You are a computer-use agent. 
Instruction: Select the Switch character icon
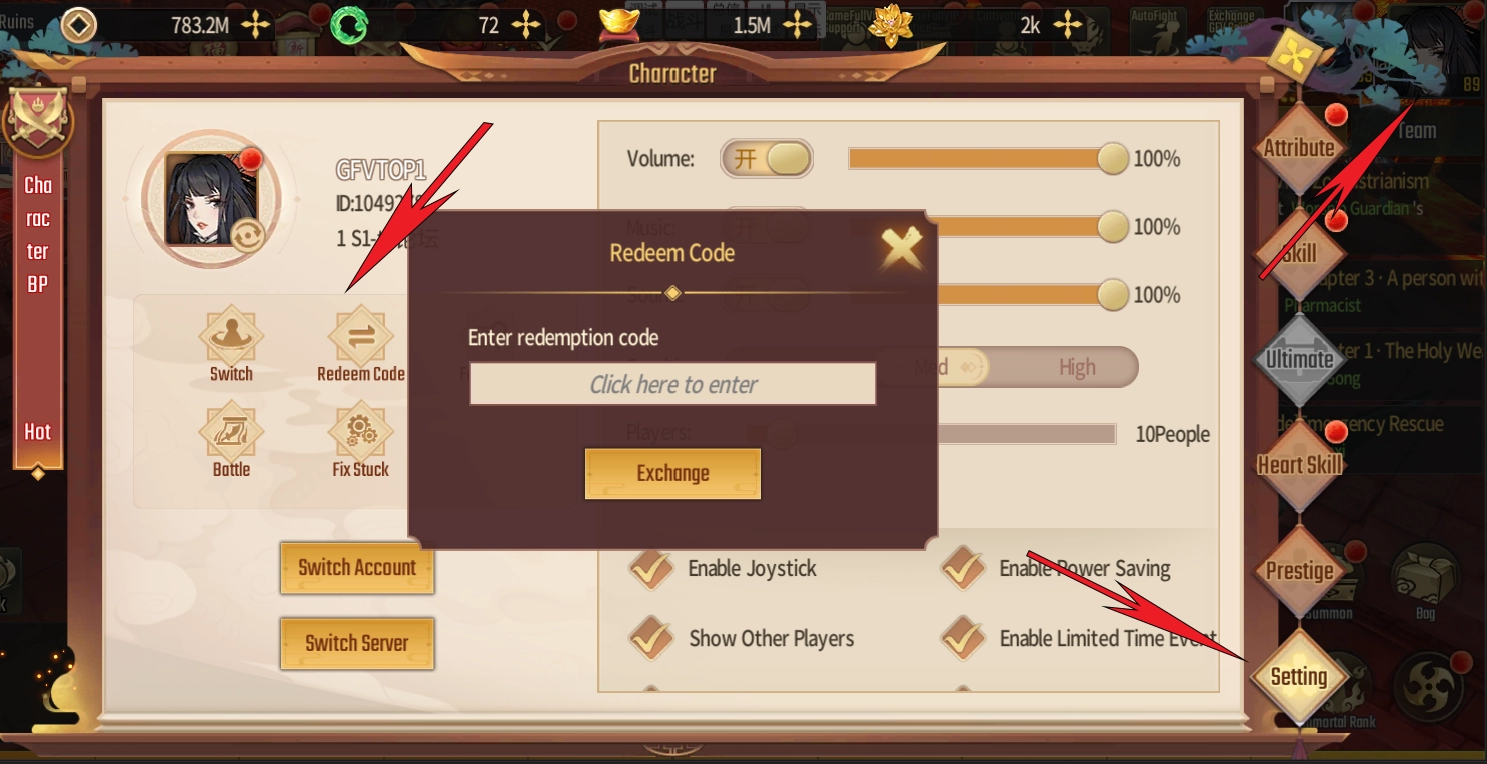(231, 337)
